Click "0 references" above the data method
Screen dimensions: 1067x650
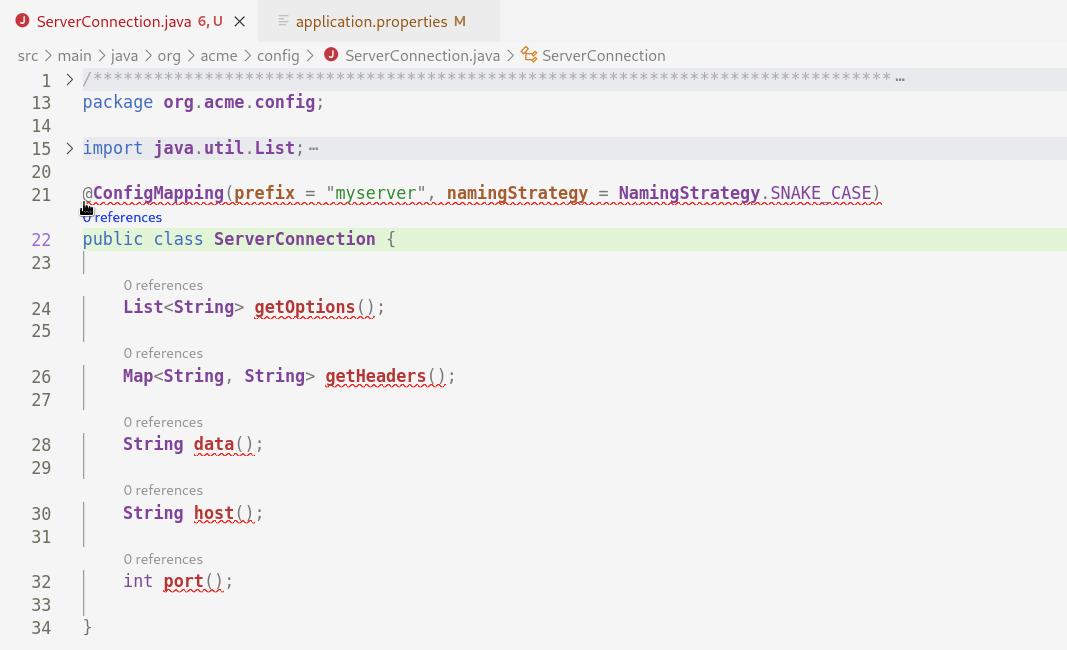click(x=163, y=421)
